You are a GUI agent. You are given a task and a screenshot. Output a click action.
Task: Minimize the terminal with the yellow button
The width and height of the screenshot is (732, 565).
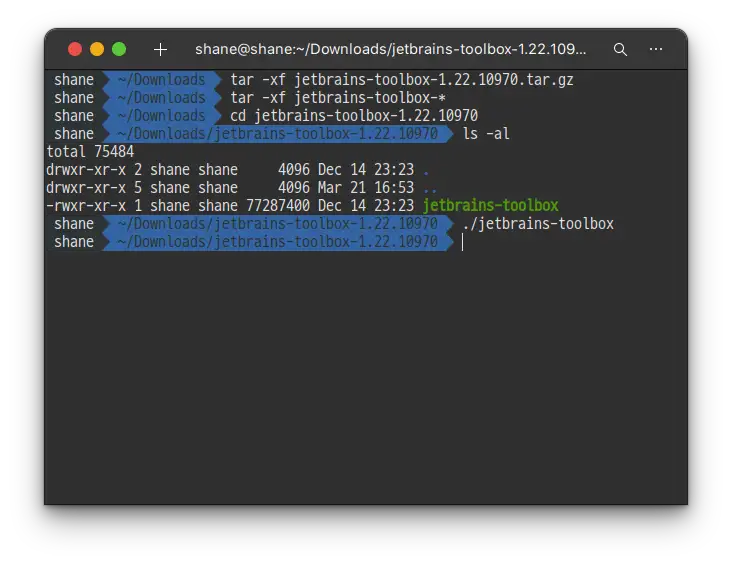pos(97,49)
